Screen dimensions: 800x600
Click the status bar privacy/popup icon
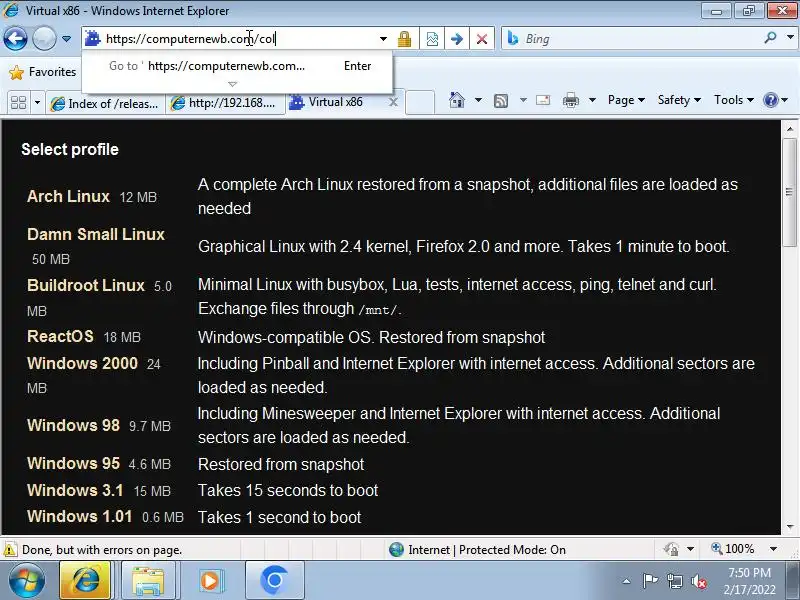click(671, 549)
